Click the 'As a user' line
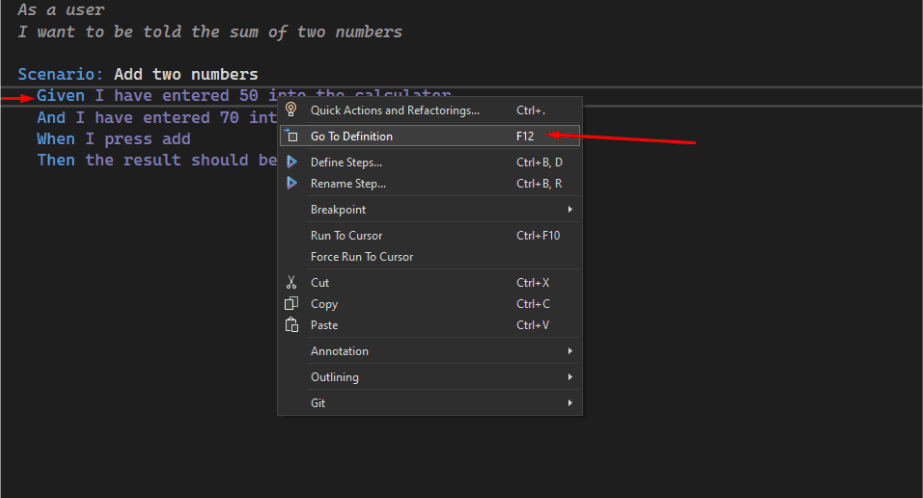The width and height of the screenshot is (923, 498). (x=61, y=10)
